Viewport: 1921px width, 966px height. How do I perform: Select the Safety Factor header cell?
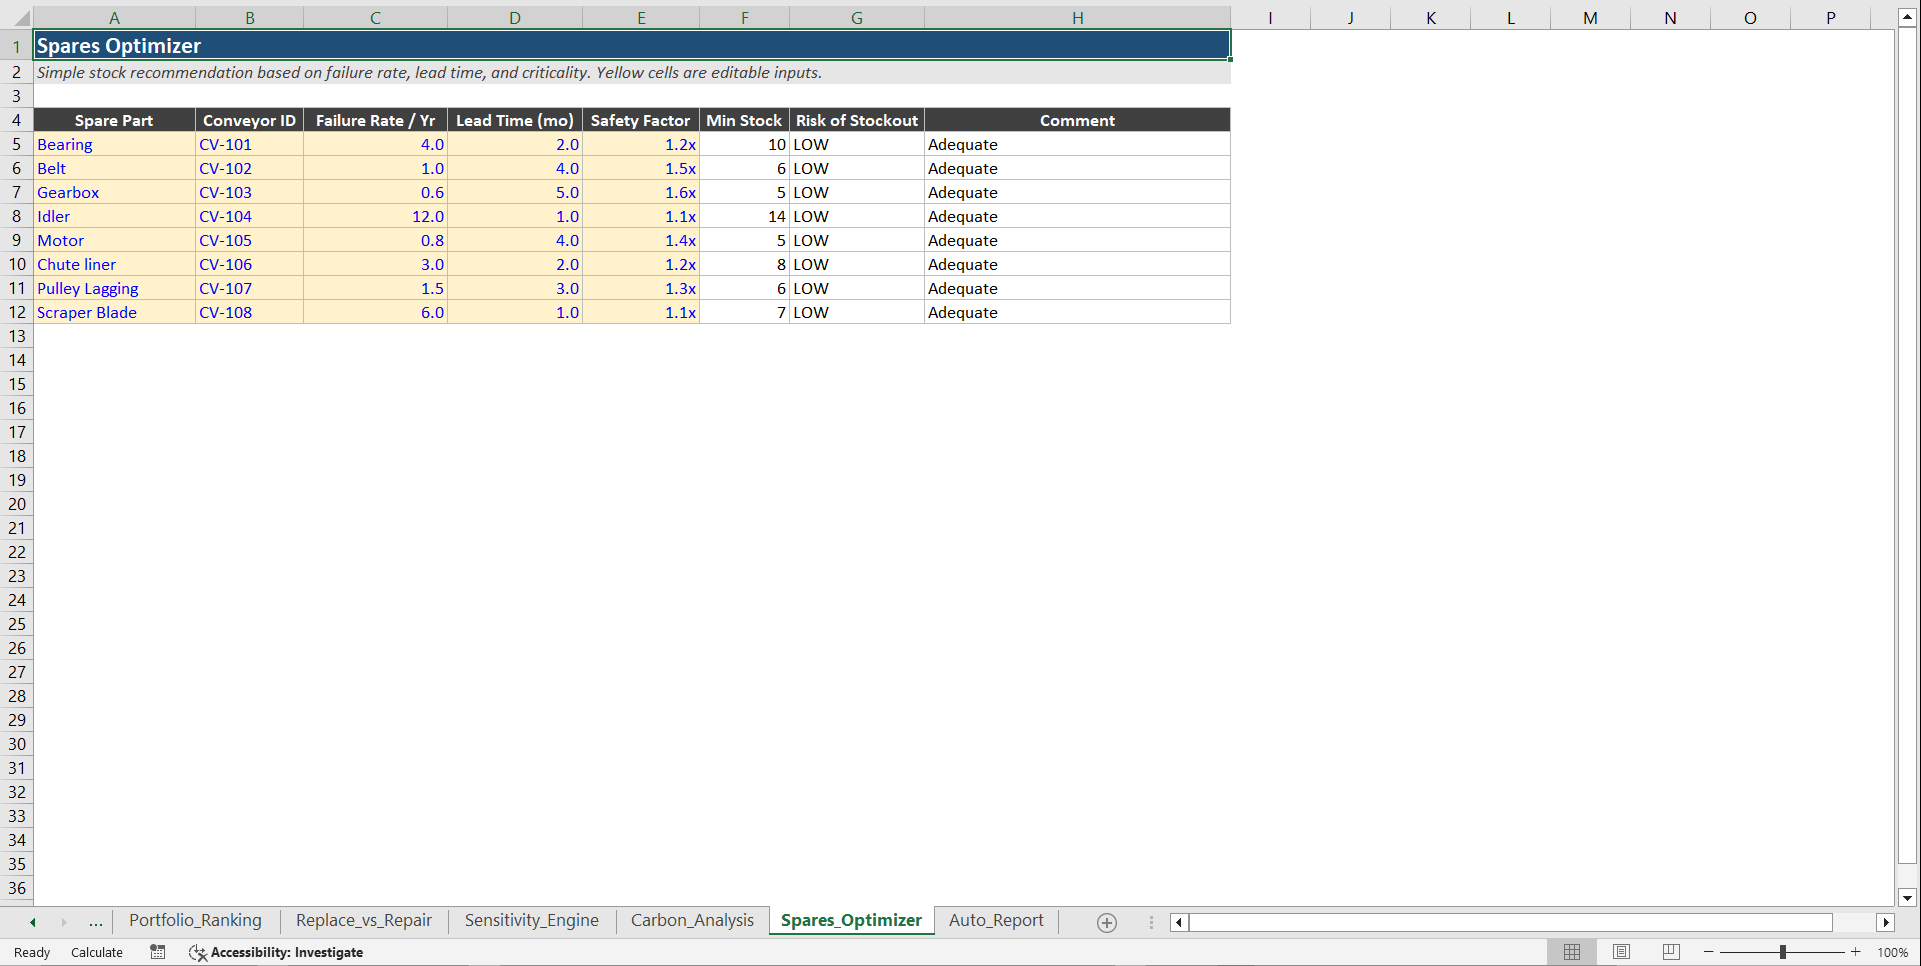640,120
